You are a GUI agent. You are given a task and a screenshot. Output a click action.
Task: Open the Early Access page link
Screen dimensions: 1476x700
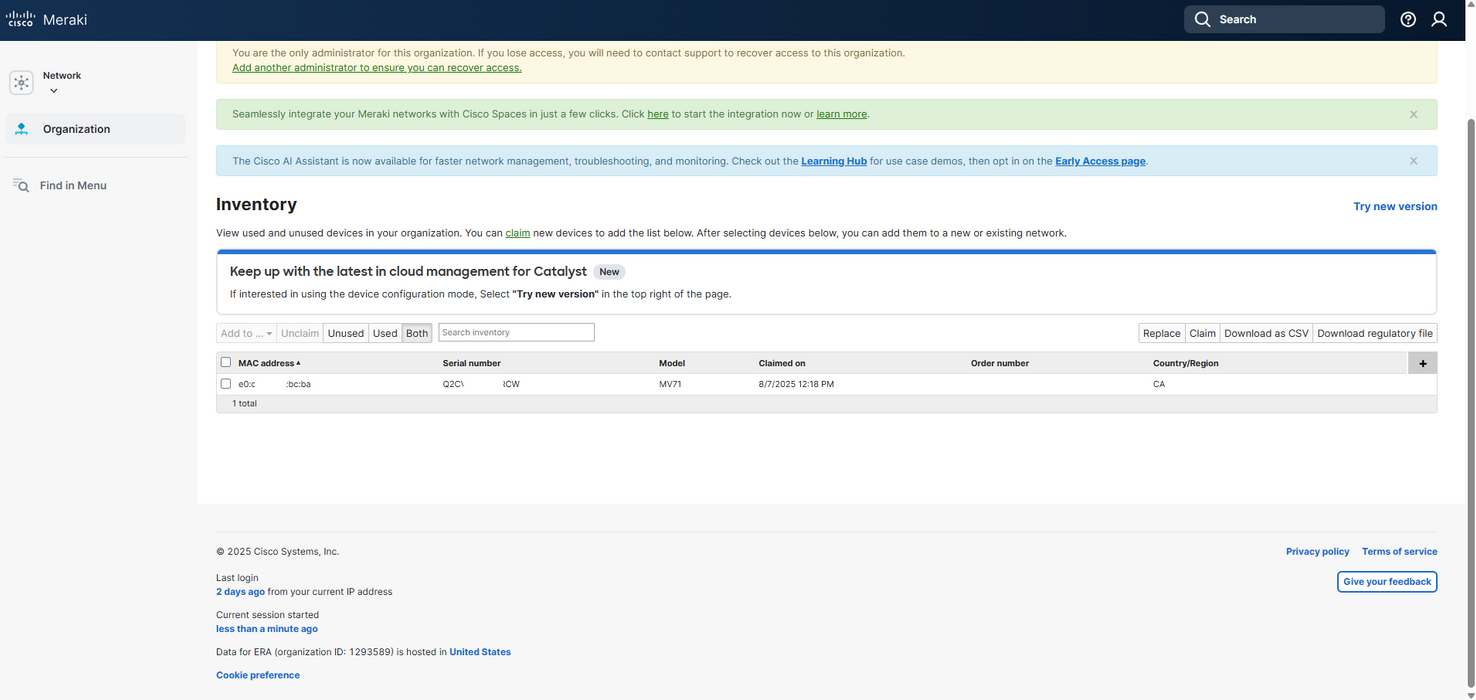tap(1100, 161)
